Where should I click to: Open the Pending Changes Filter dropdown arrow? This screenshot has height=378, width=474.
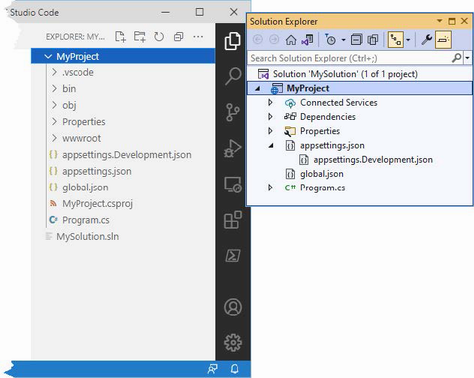click(x=343, y=40)
